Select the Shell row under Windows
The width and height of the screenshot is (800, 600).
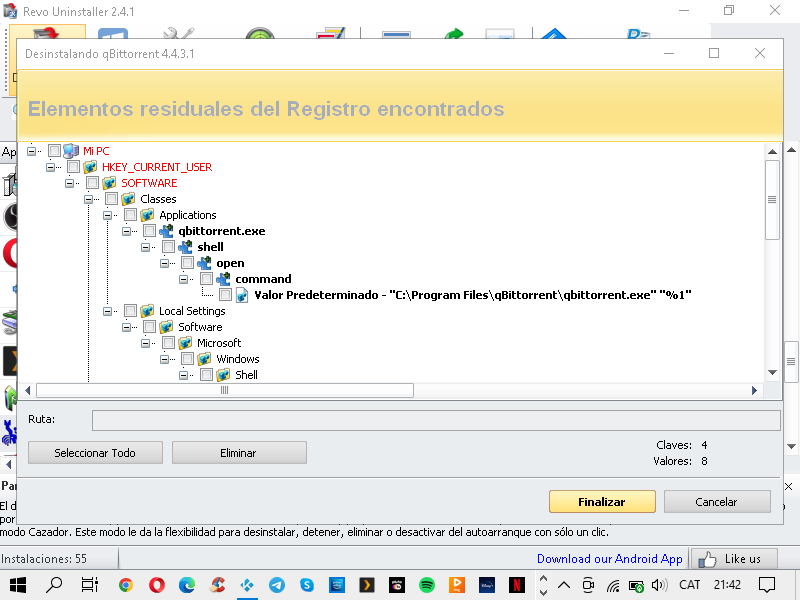(x=246, y=375)
